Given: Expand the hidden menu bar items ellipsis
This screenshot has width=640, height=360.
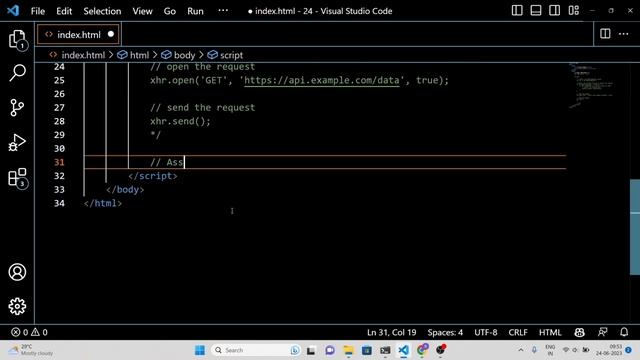Looking at the screenshot, I should tap(223, 11).
